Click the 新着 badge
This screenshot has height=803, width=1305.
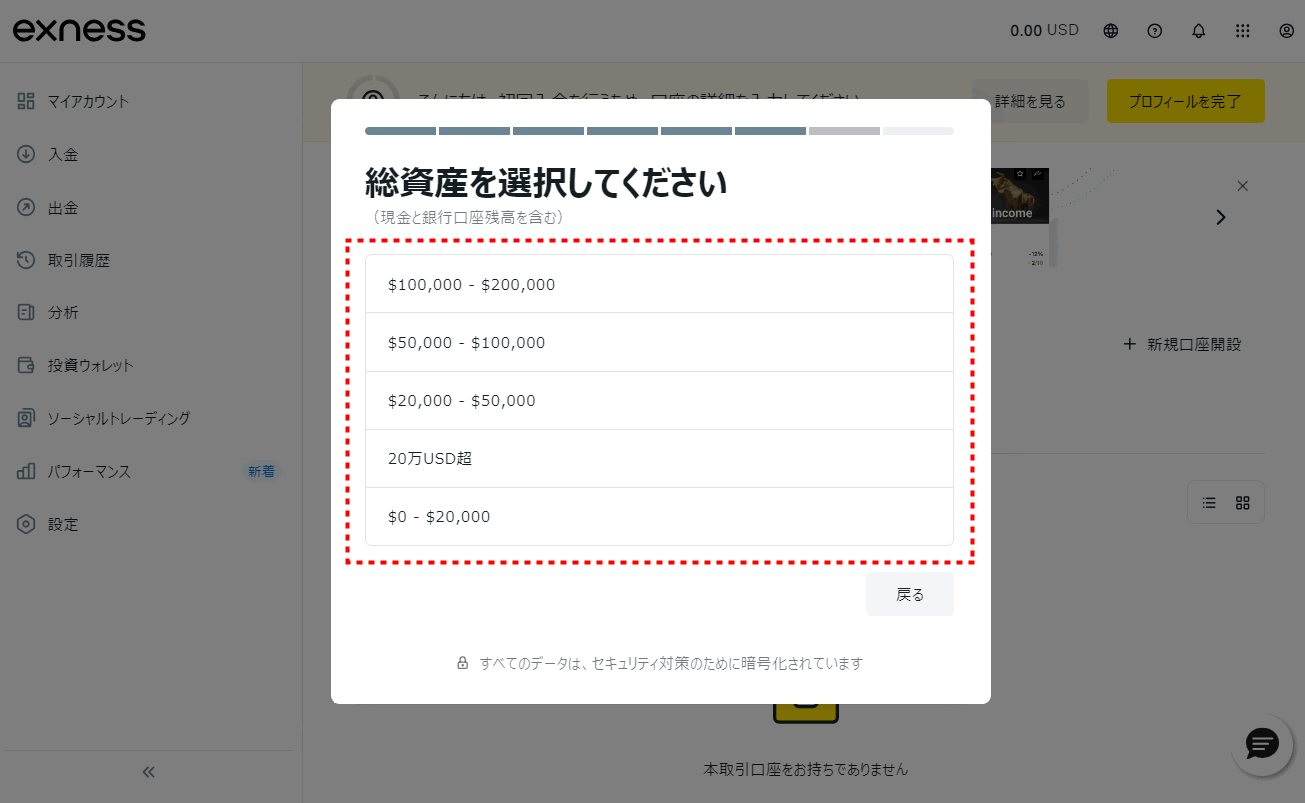[x=262, y=471]
